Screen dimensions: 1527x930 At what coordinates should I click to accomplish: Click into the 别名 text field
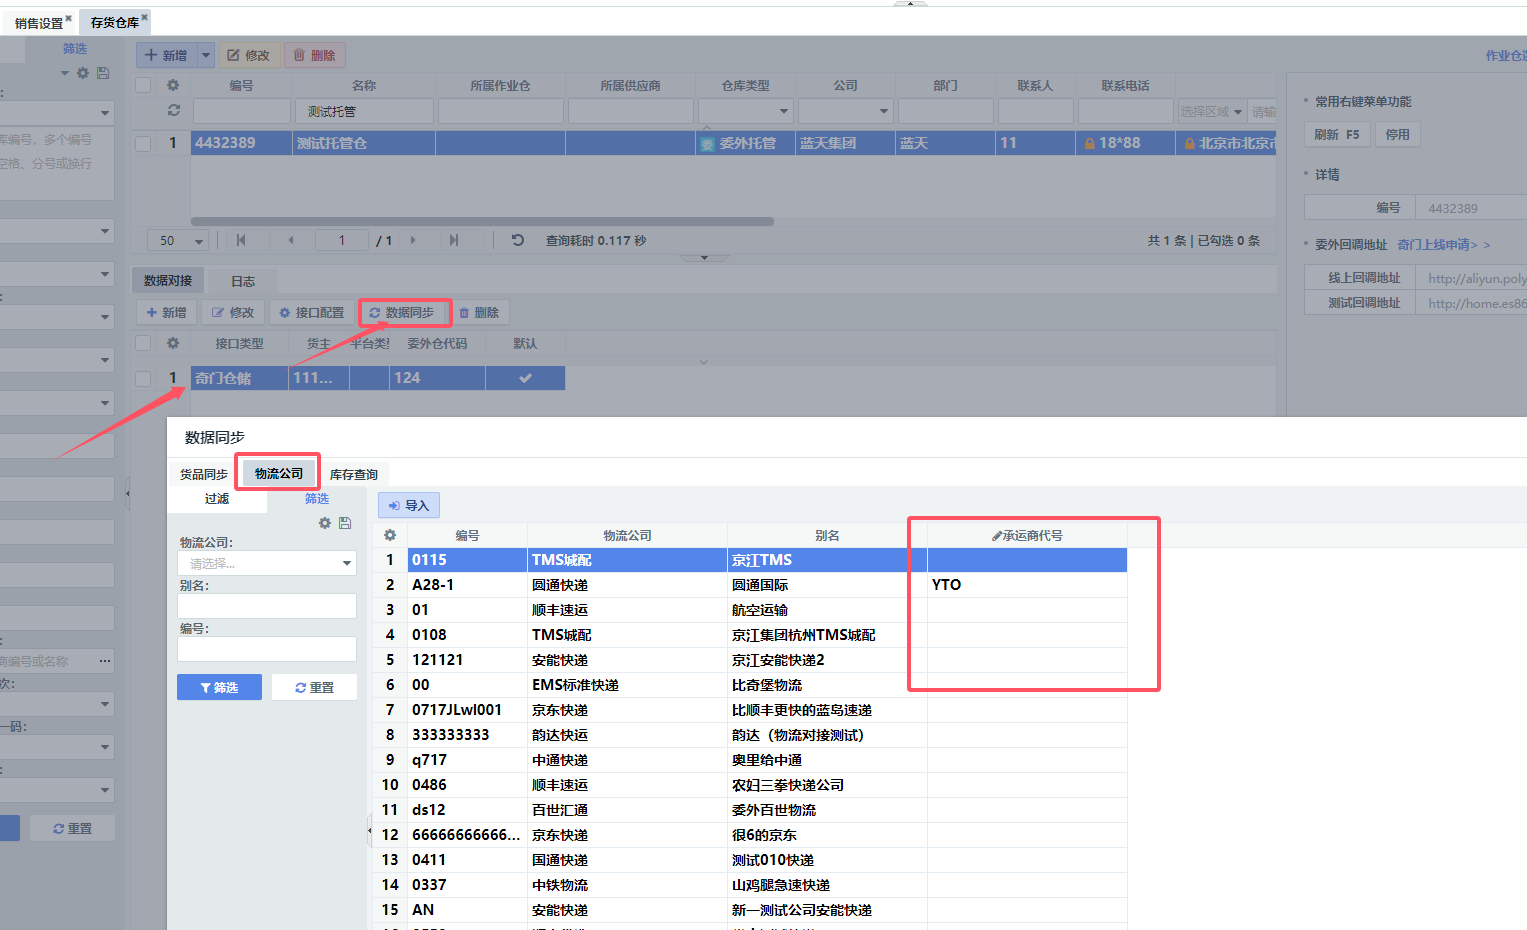pos(267,606)
